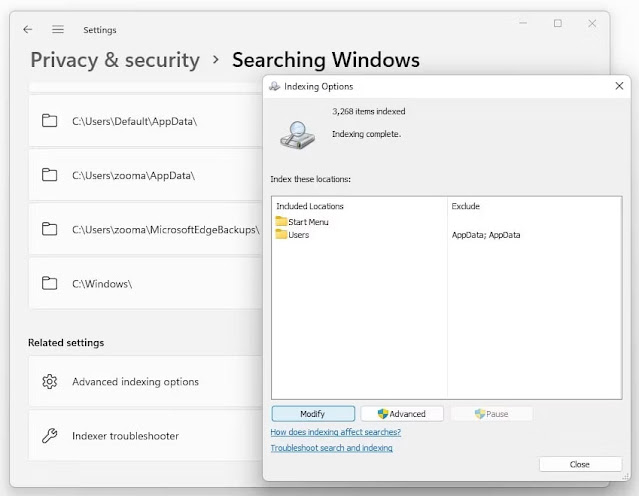
Task: Click folder icon beside MicrosoftEdgeBackups path
Action: (x=49, y=229)
